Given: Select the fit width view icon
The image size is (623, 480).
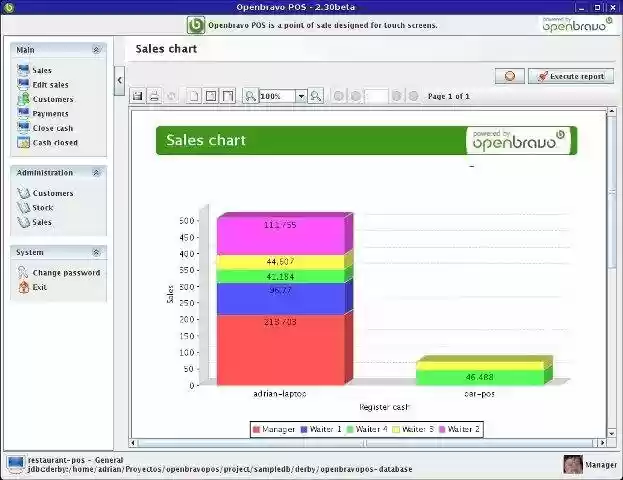Looking at the screenshot, I should [228, 96].
